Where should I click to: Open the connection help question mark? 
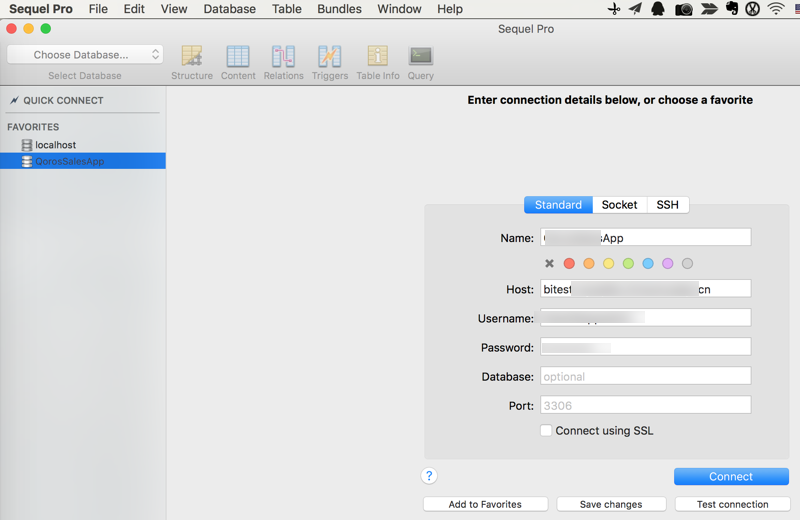429,476
